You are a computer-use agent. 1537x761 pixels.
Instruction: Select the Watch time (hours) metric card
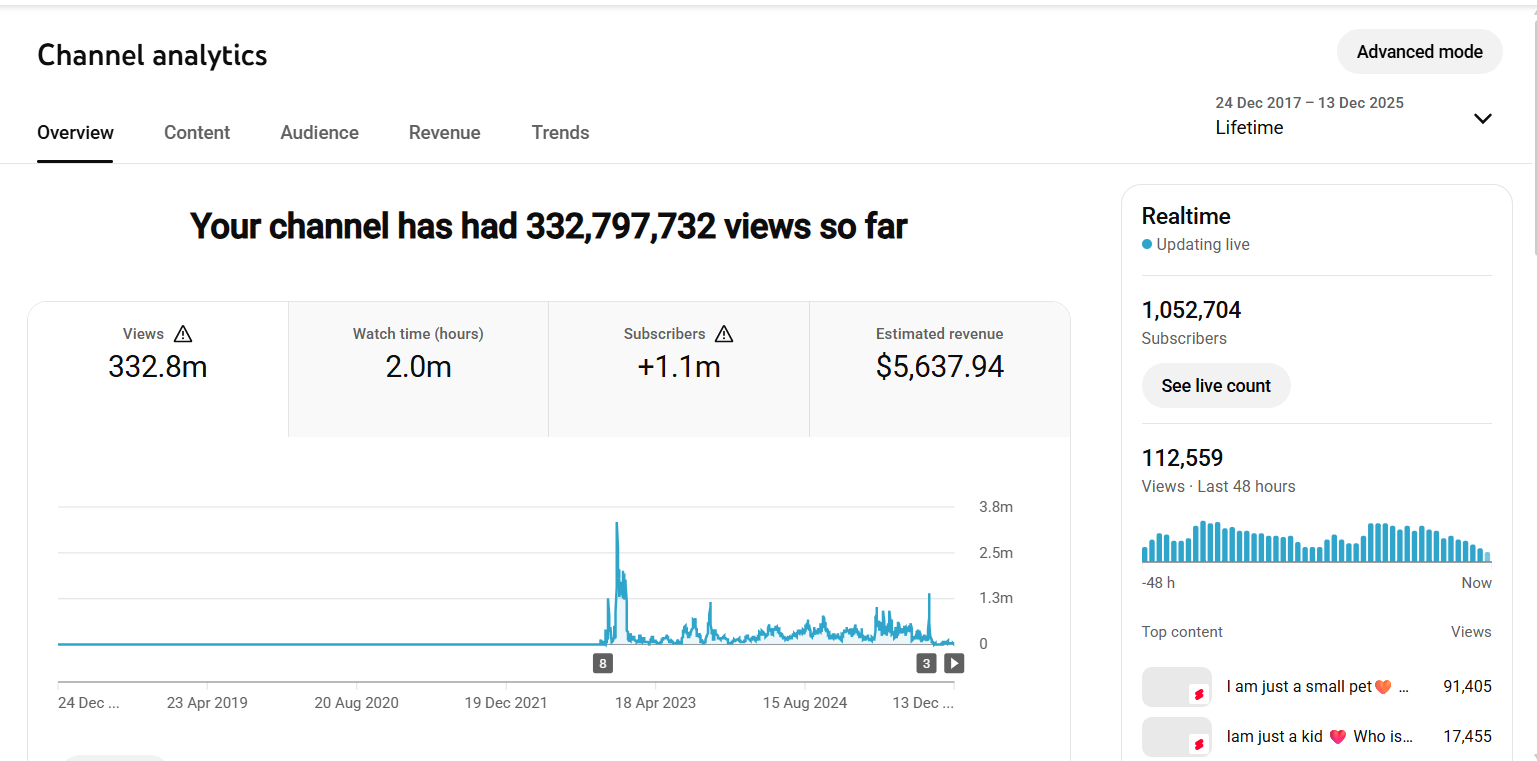click(x=418, y=368)
